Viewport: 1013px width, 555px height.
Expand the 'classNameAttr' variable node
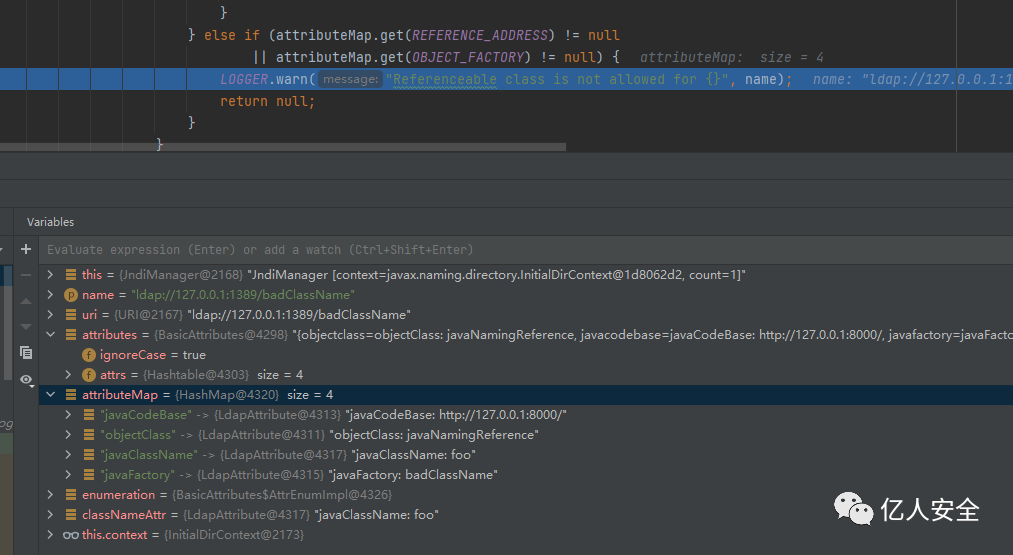click(x=50, y=515)
